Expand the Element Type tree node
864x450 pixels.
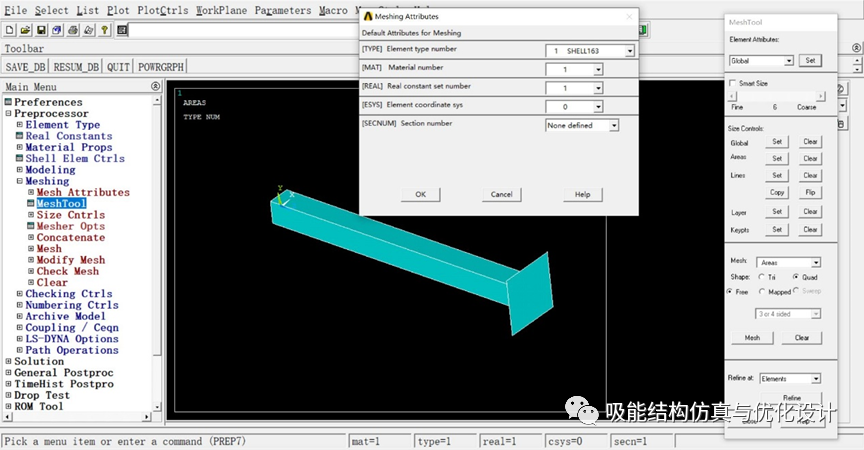(x=19, y=124)
